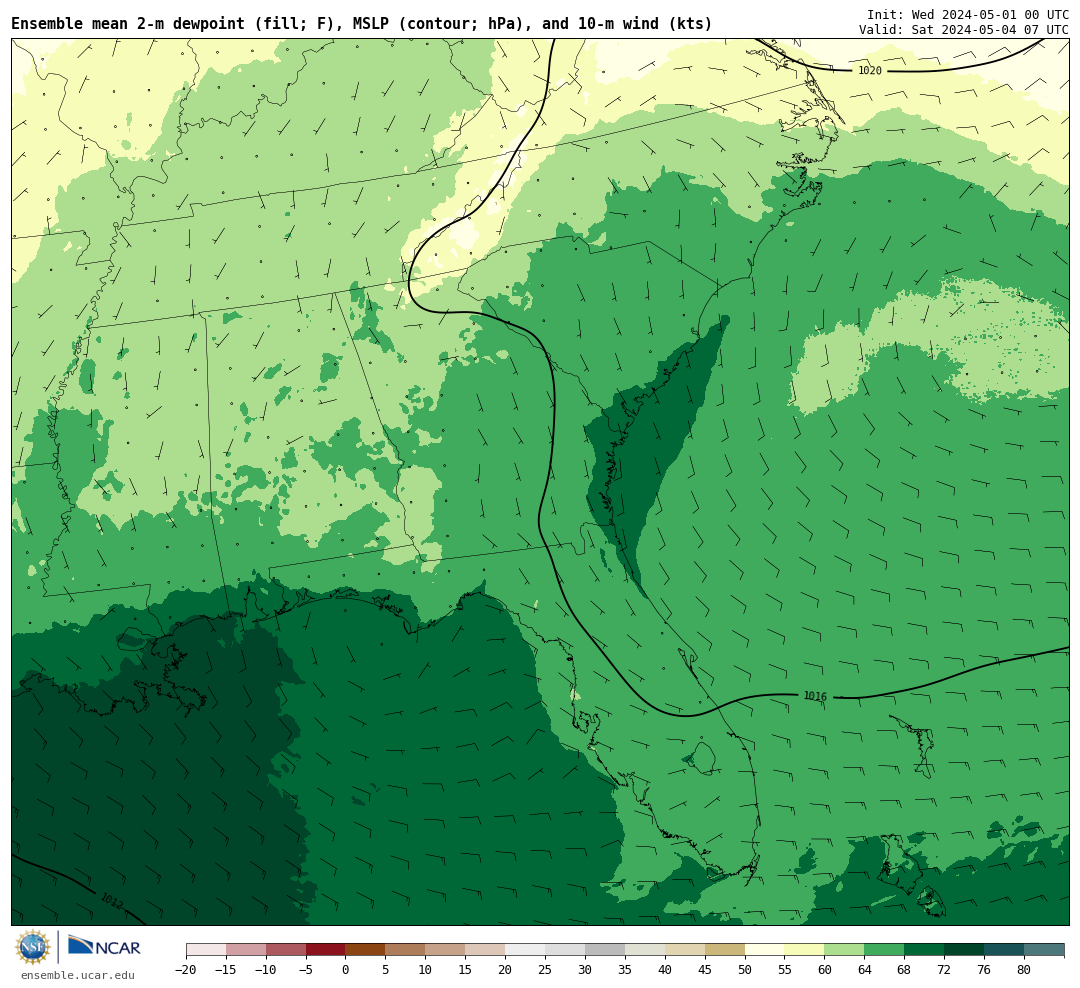Click the 'Valid: Sat 2024-05-04 07 UTC' text
The image size is (1080, 988).
pos(964,30)
